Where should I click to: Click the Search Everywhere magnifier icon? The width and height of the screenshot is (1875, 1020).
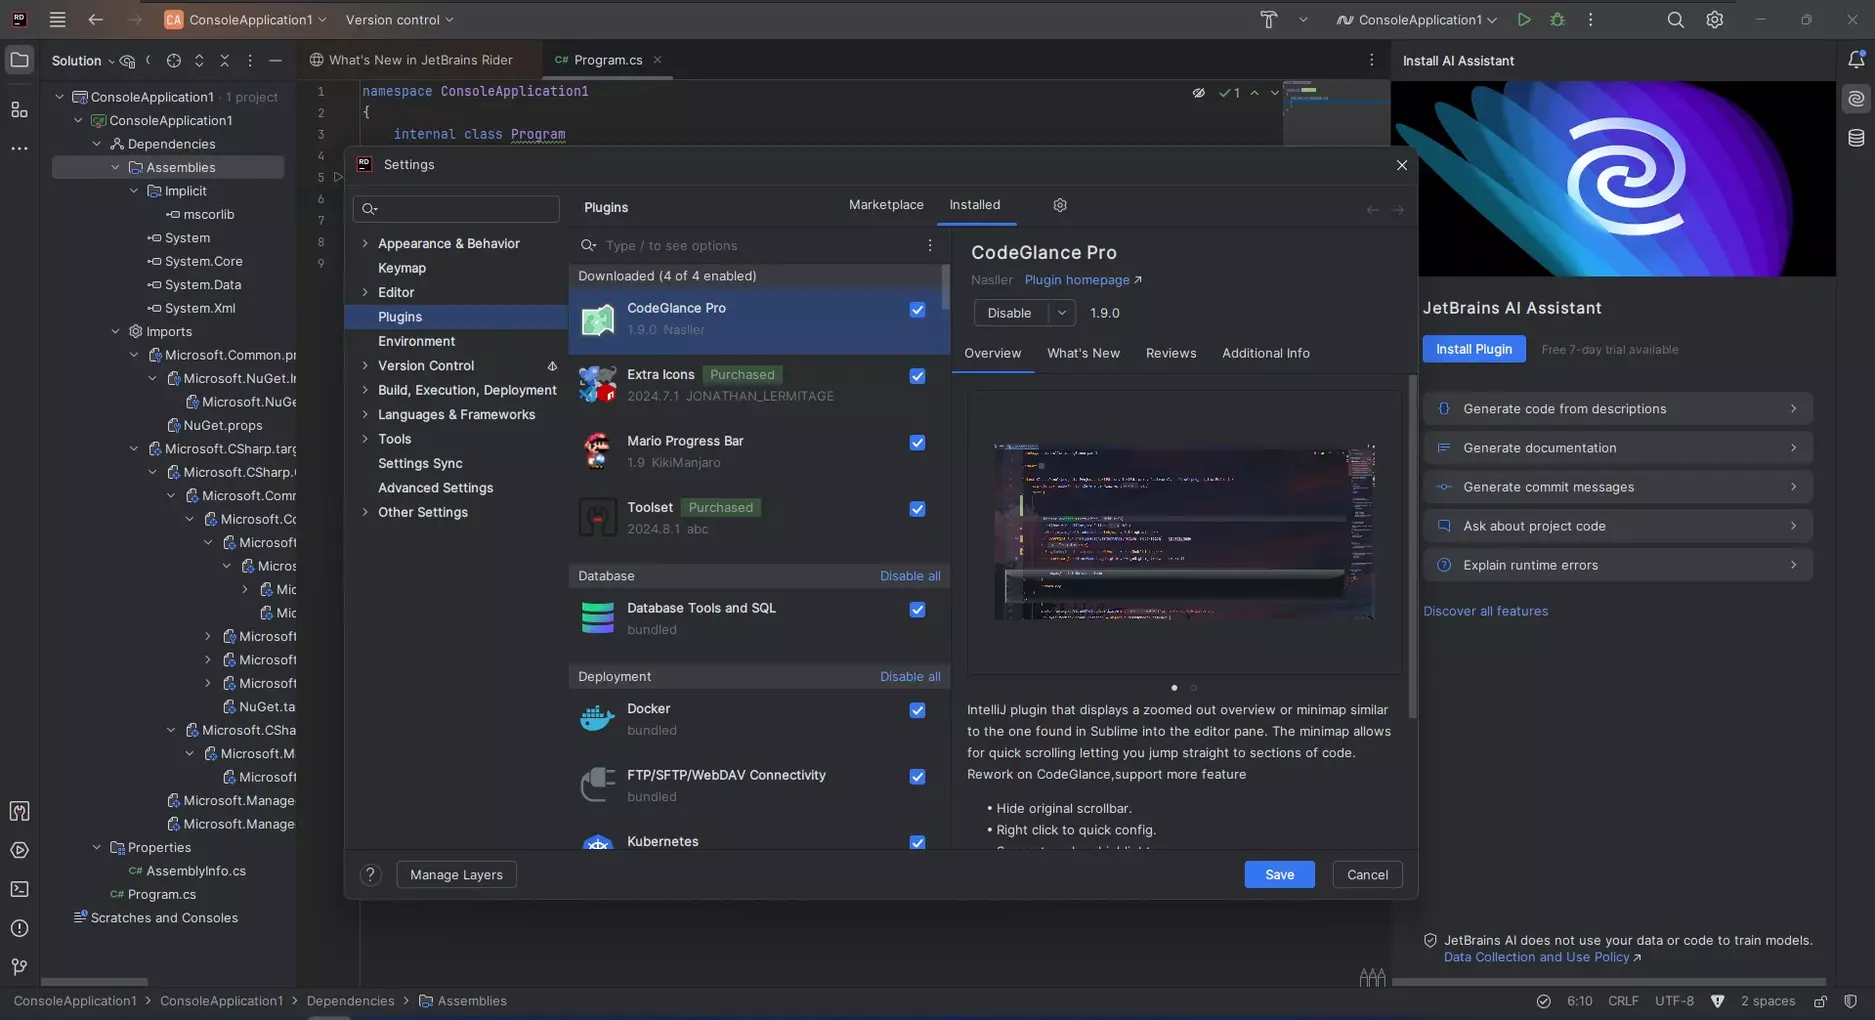(1675, 20)
